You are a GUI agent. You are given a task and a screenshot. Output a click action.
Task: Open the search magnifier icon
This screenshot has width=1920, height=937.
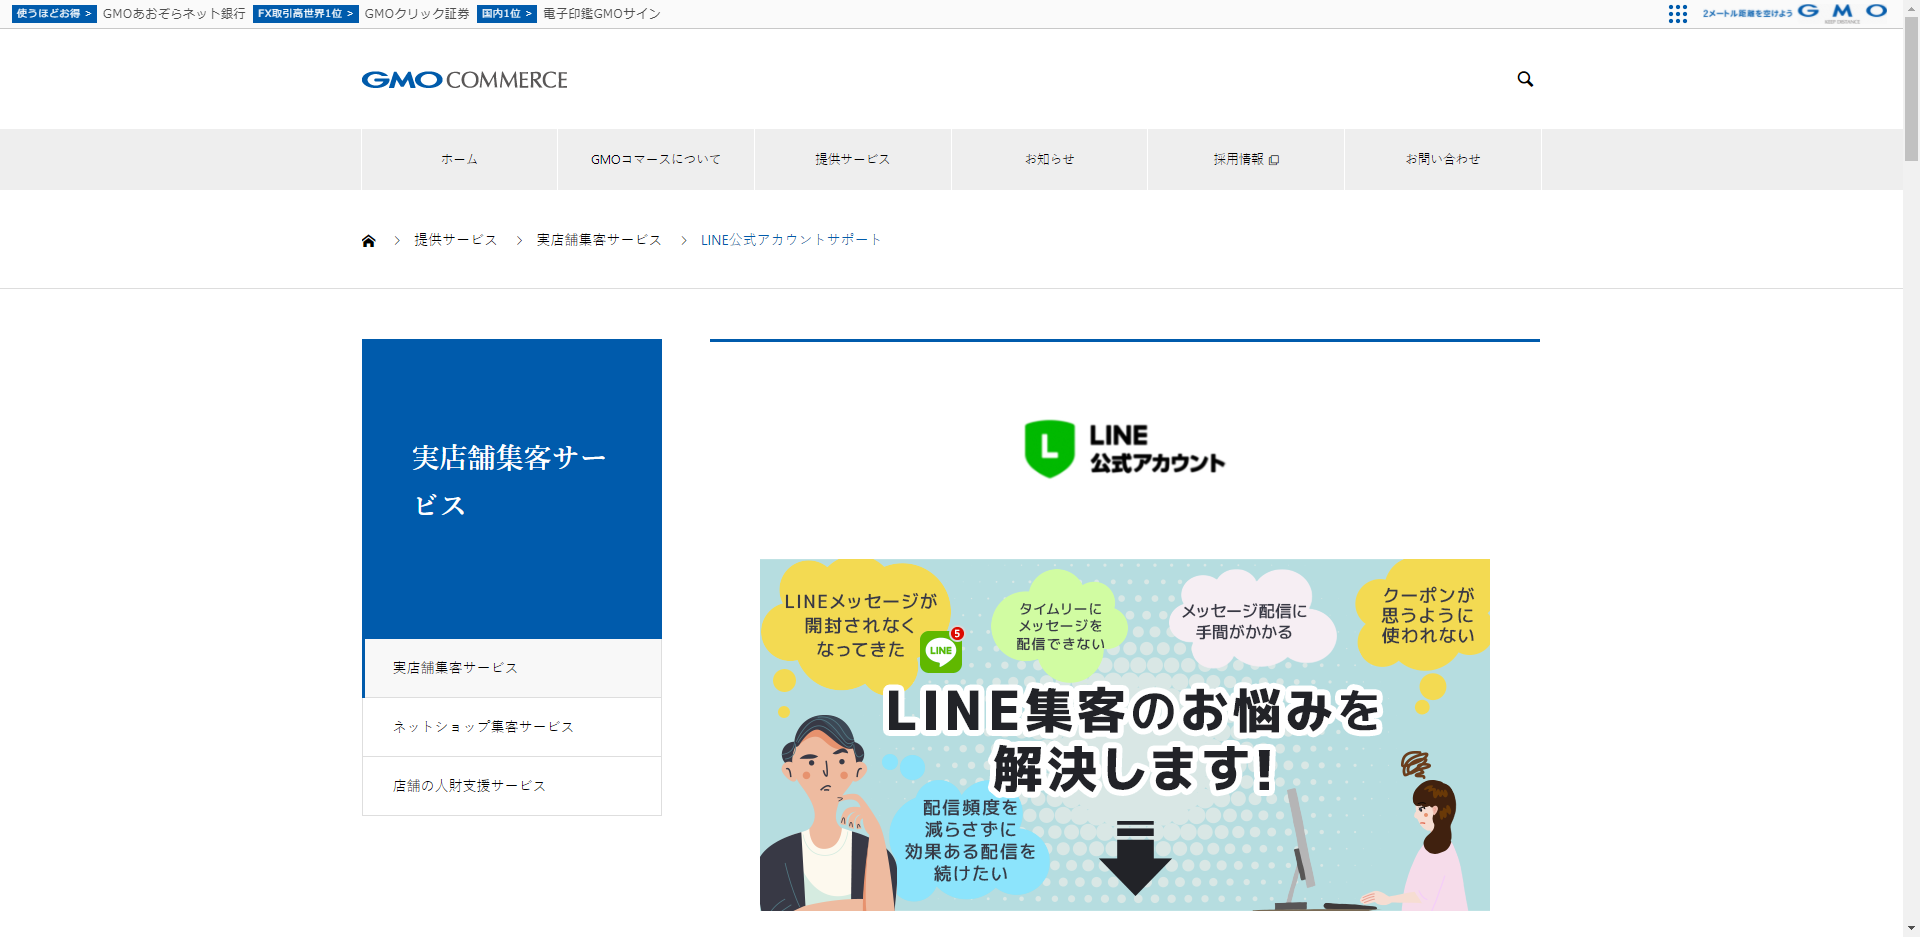click(x=1525, y=79)
